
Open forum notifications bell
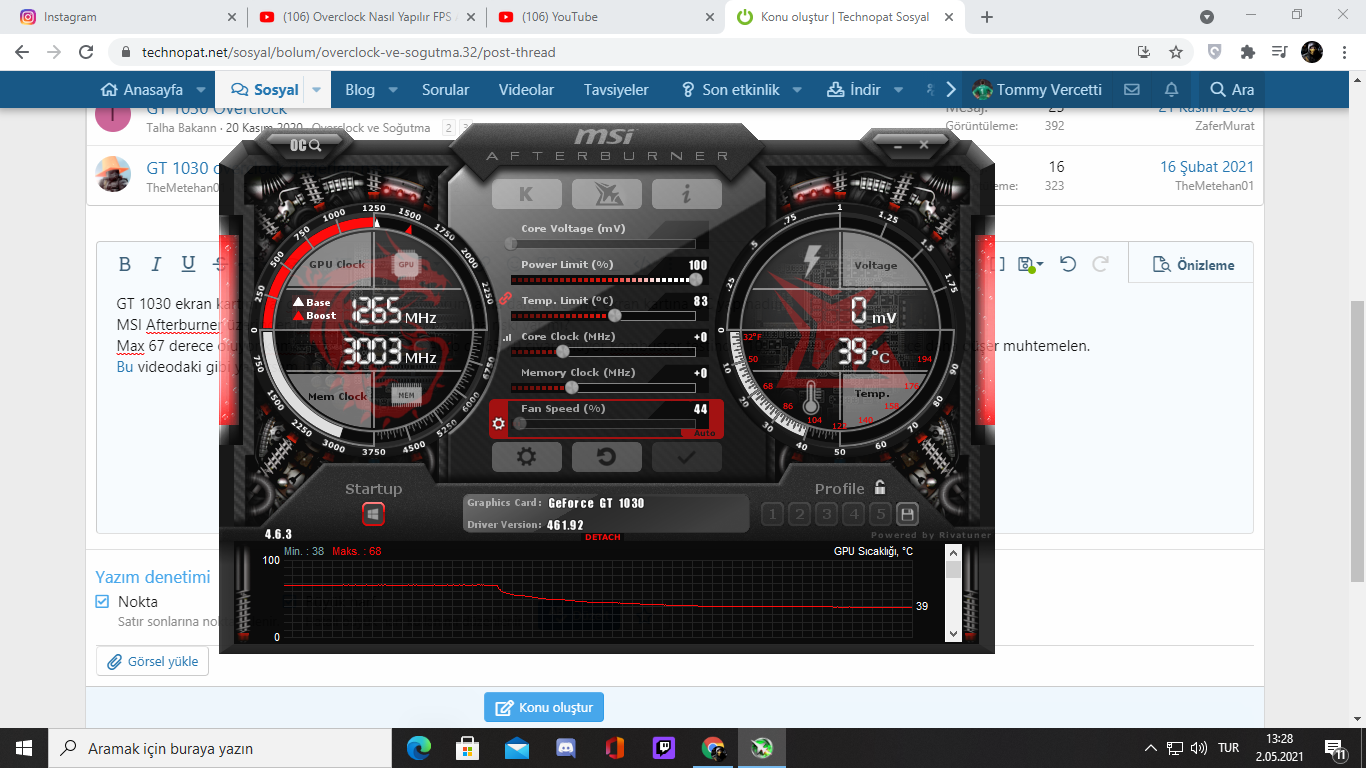coord(1171,90)
